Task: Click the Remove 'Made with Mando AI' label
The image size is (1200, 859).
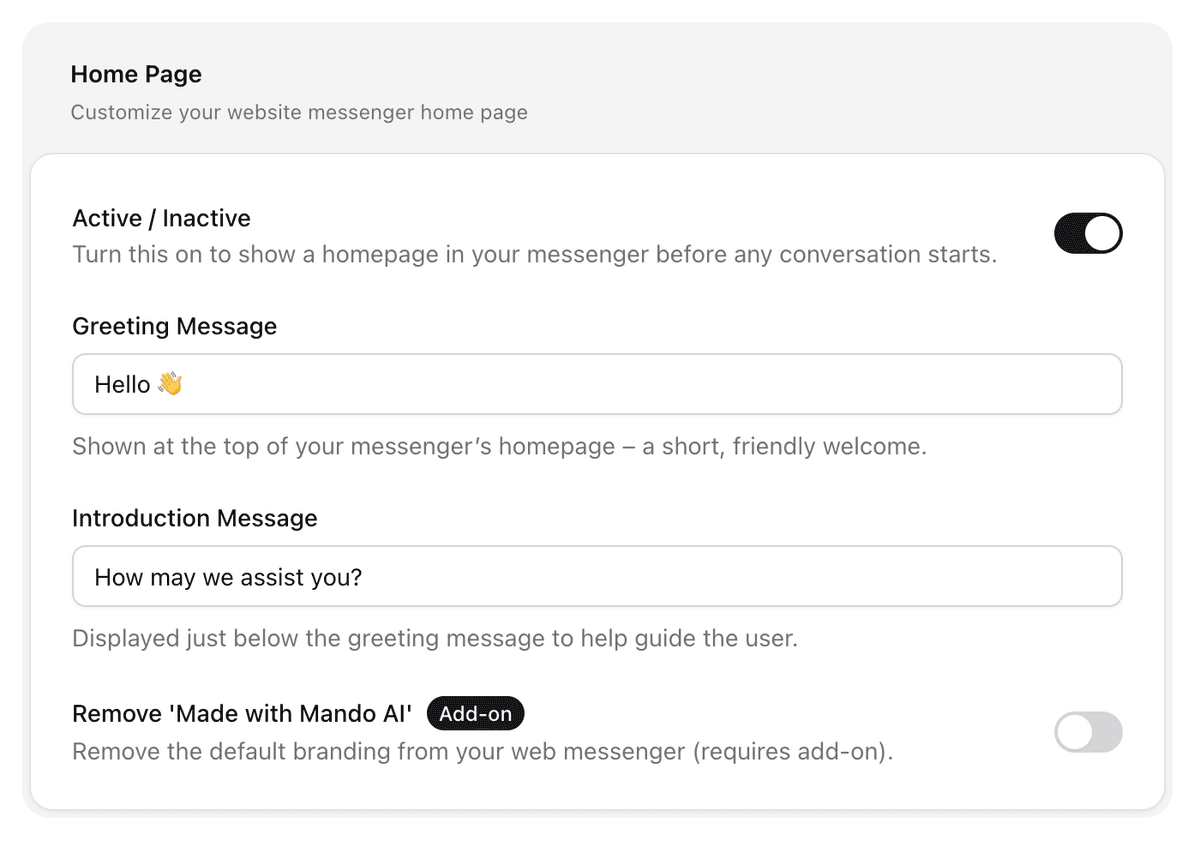Action: 243,714
